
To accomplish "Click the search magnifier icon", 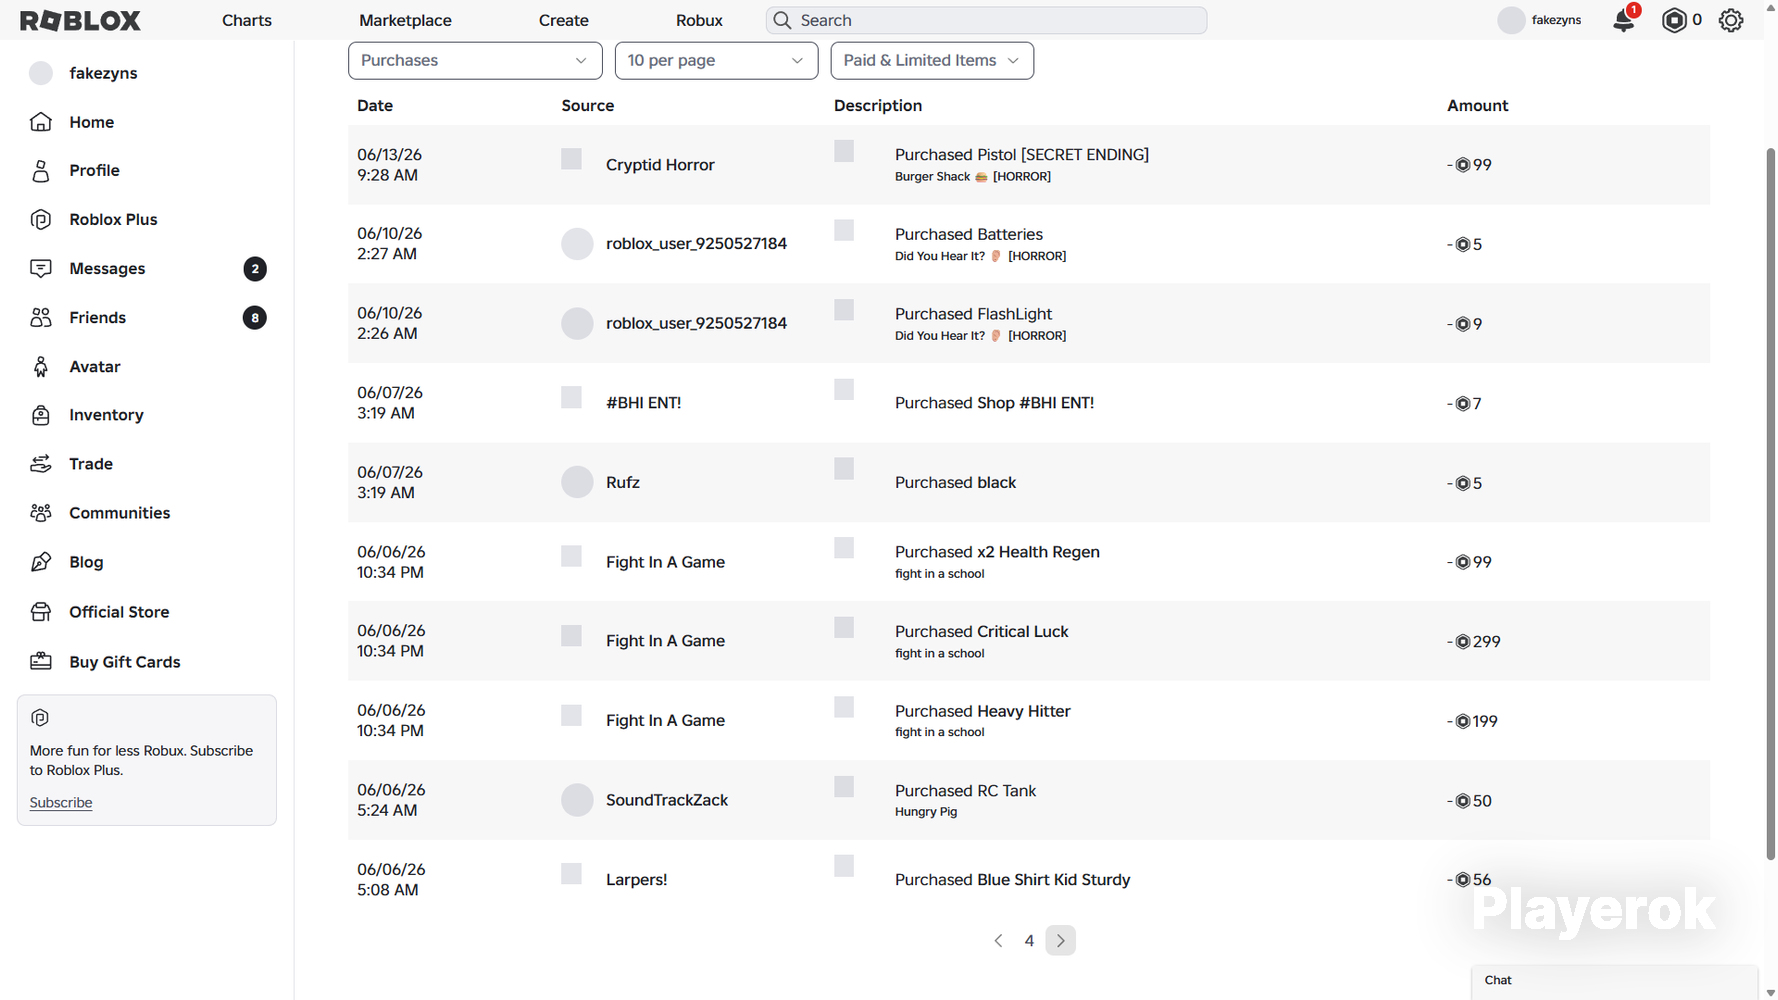I will click(782, 20).
